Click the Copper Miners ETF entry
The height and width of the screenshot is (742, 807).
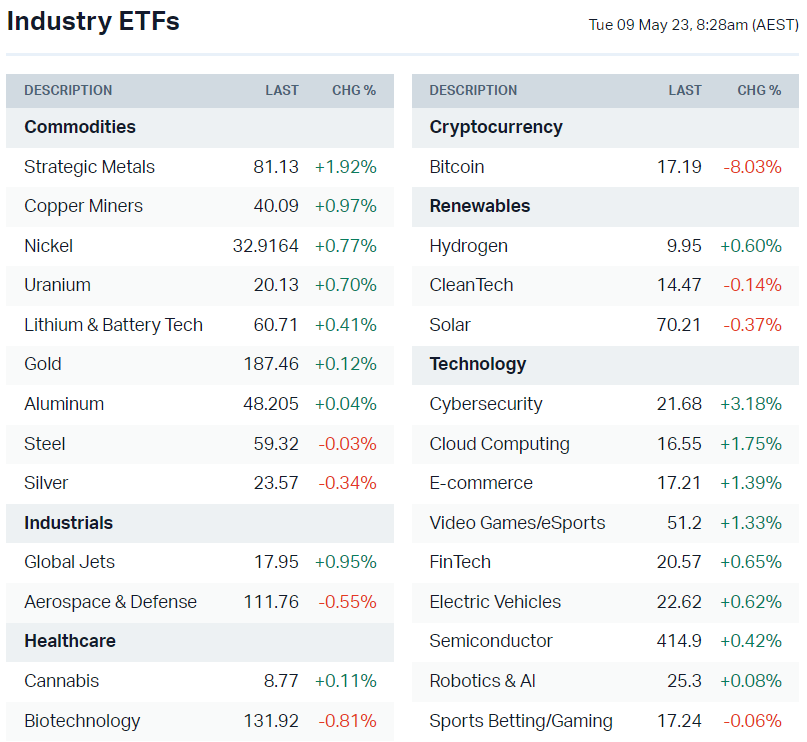84,206
